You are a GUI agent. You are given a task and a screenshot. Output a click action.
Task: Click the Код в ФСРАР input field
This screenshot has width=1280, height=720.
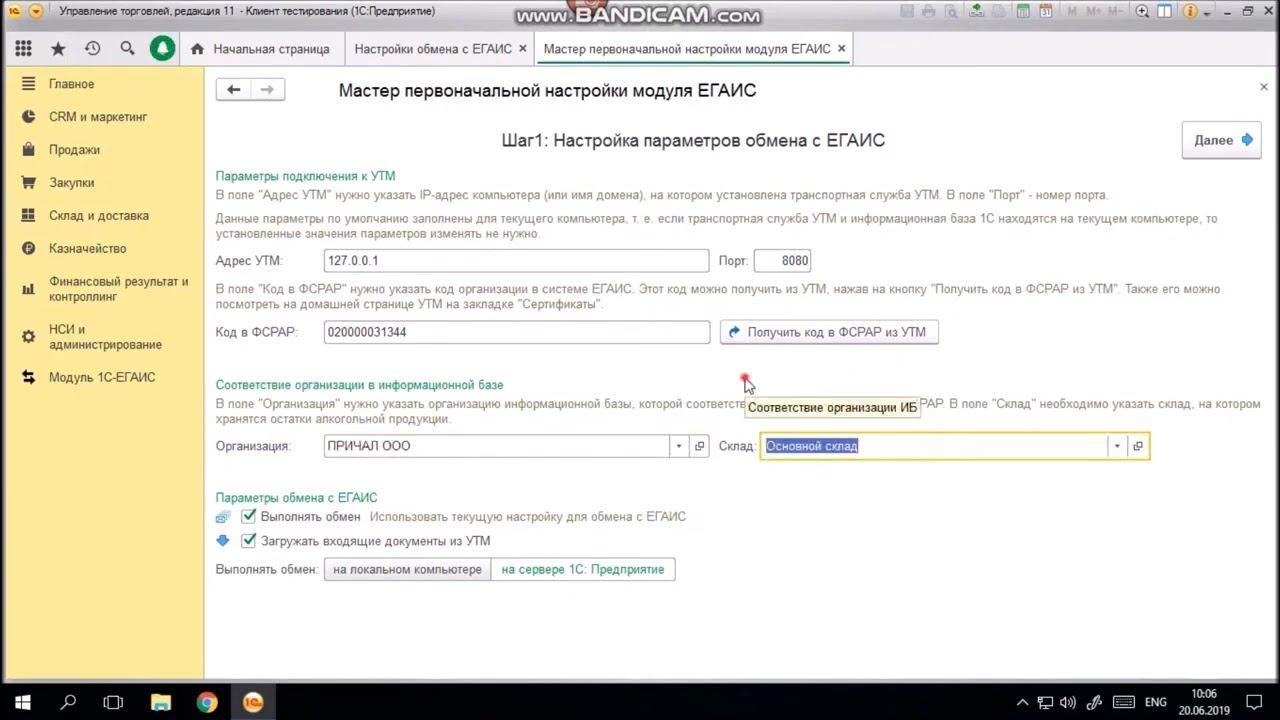[x=516, y=332]
